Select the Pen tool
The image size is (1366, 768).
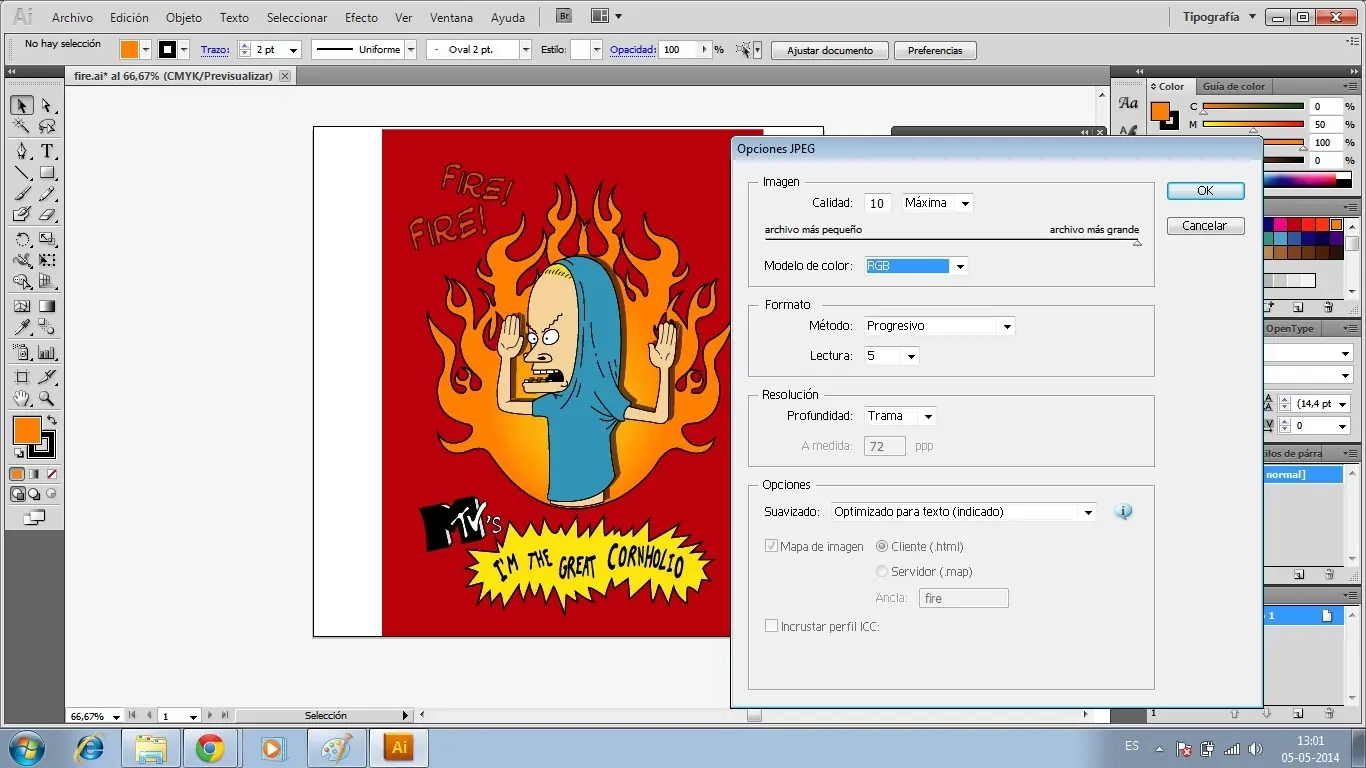tap(22, 151)
